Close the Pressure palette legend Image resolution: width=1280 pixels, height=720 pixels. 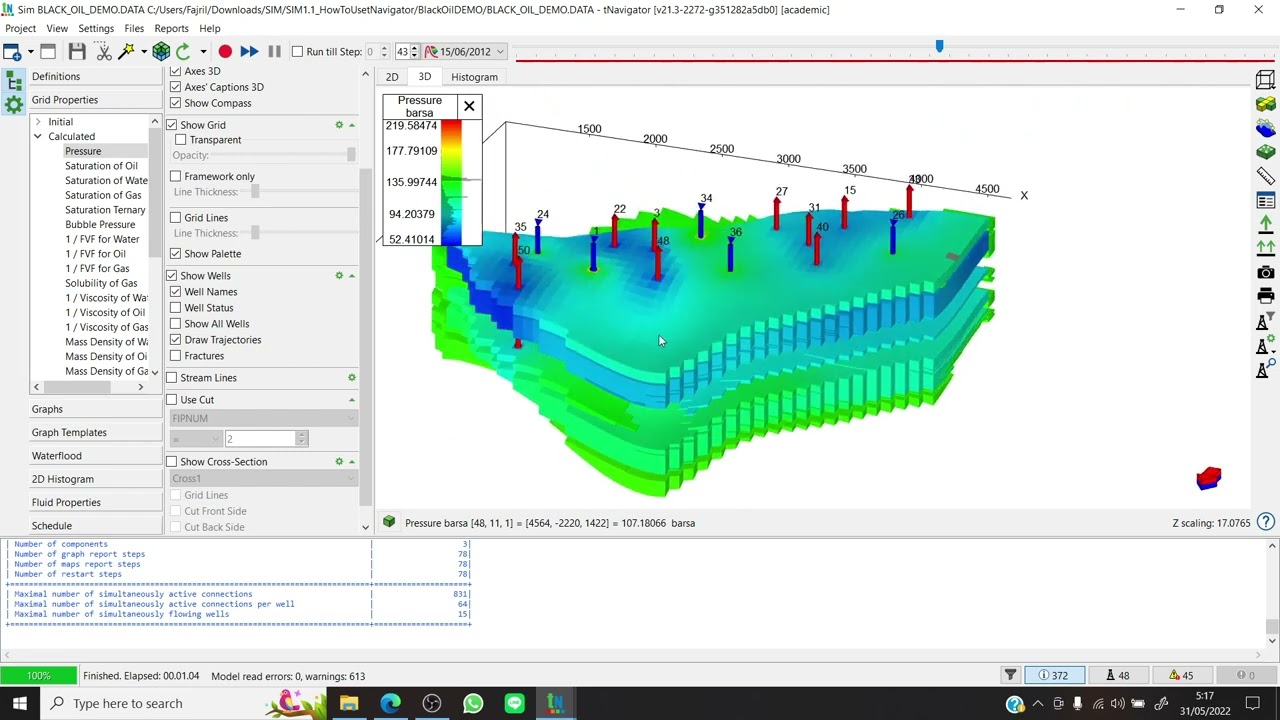click(x=469, y=106)
